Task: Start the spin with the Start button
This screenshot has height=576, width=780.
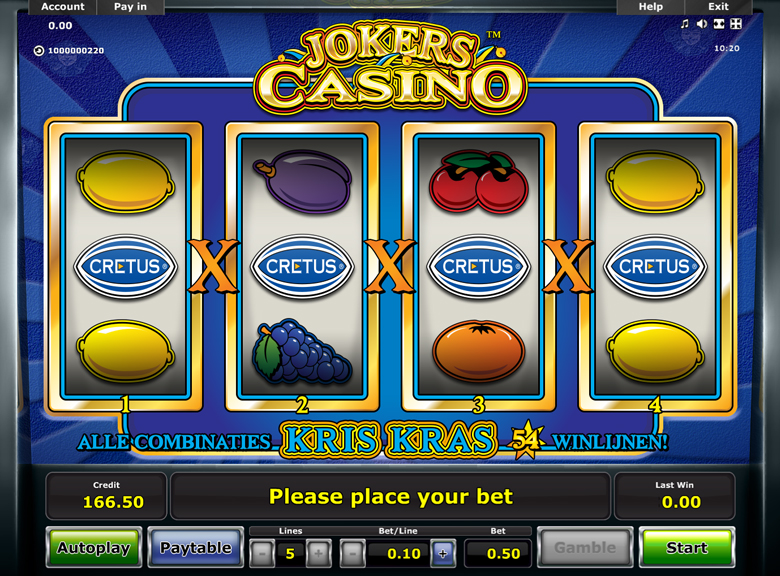Action: [687, 547]
